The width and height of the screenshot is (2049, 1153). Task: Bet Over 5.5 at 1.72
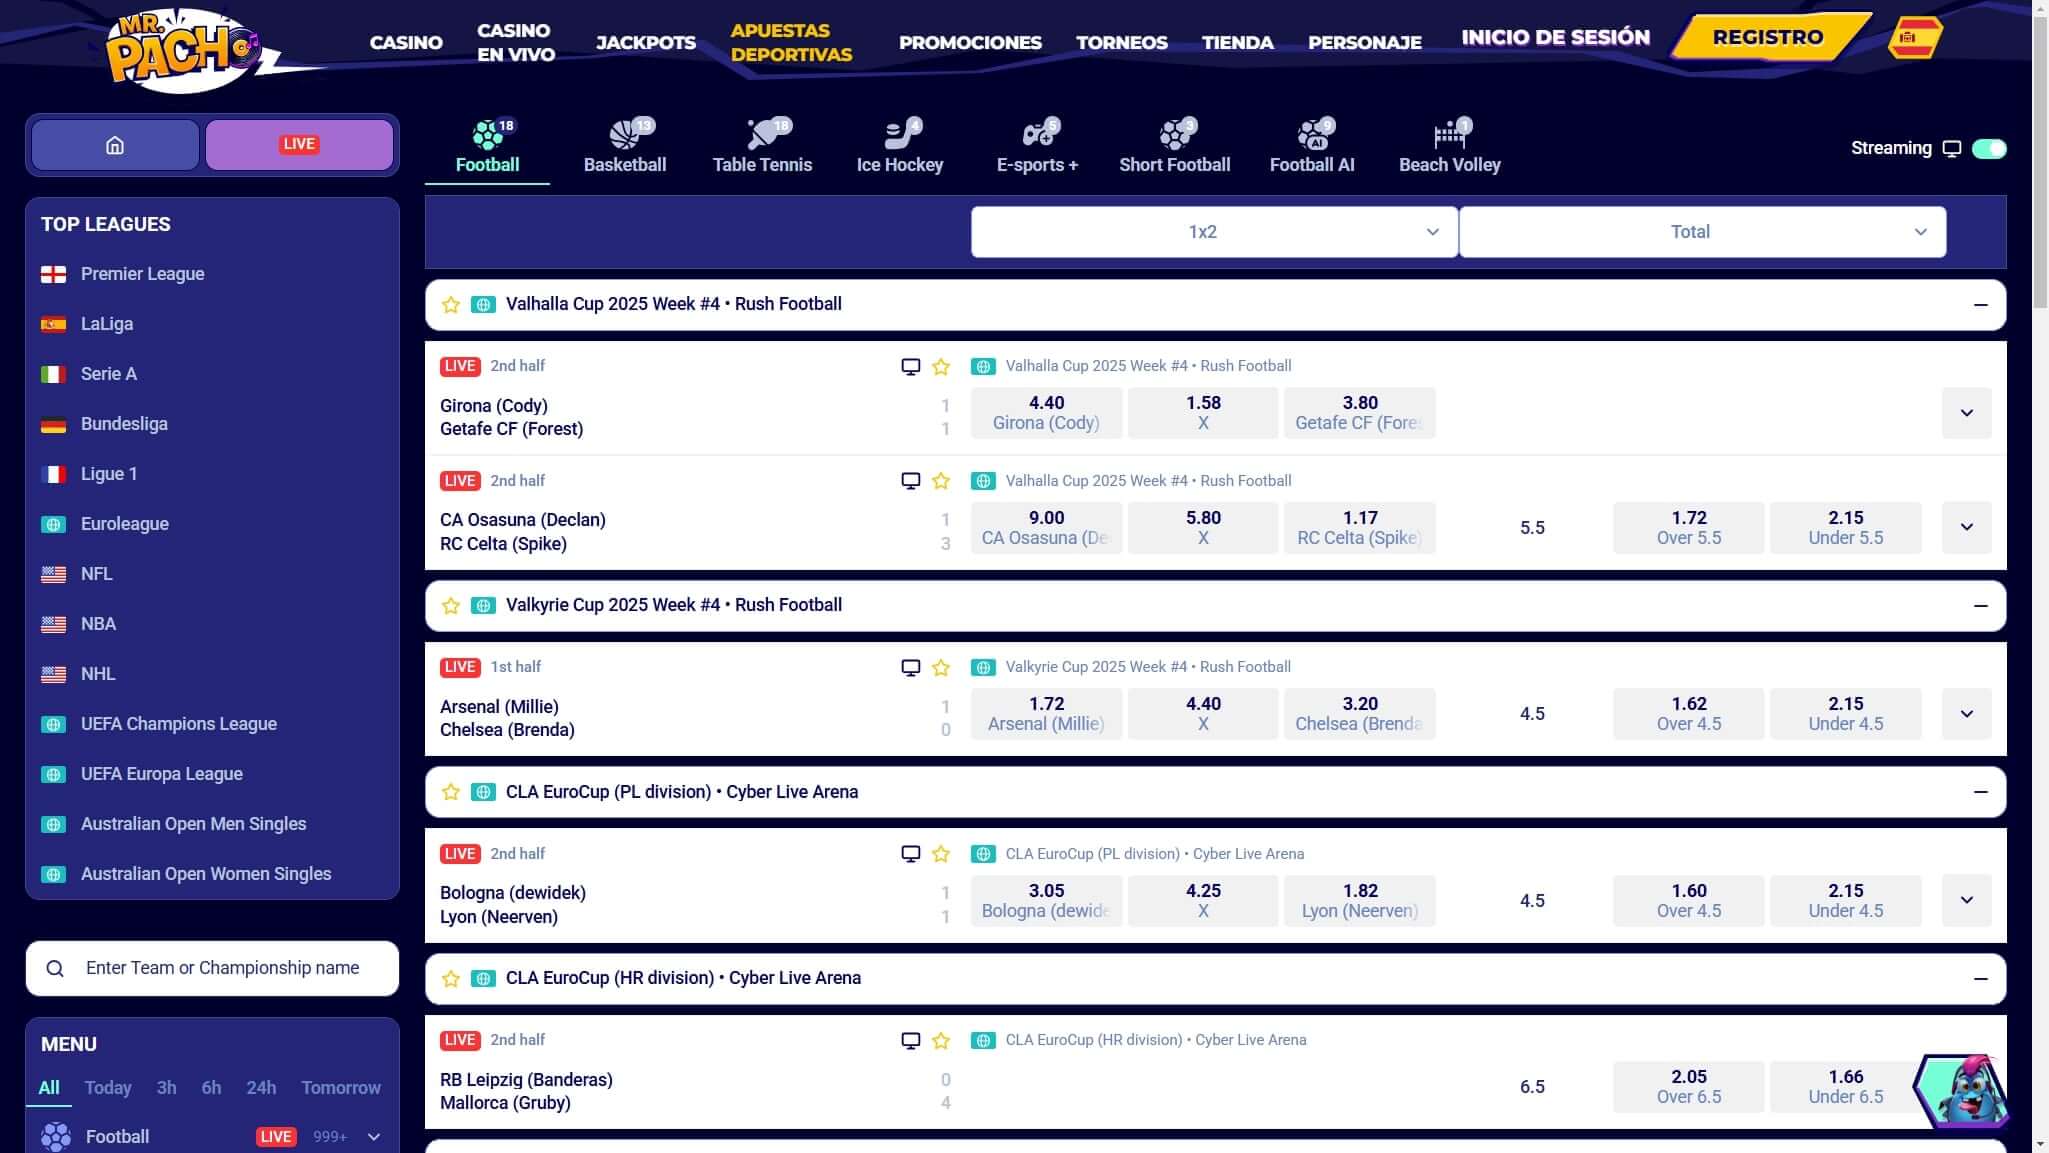[1689, 527]
